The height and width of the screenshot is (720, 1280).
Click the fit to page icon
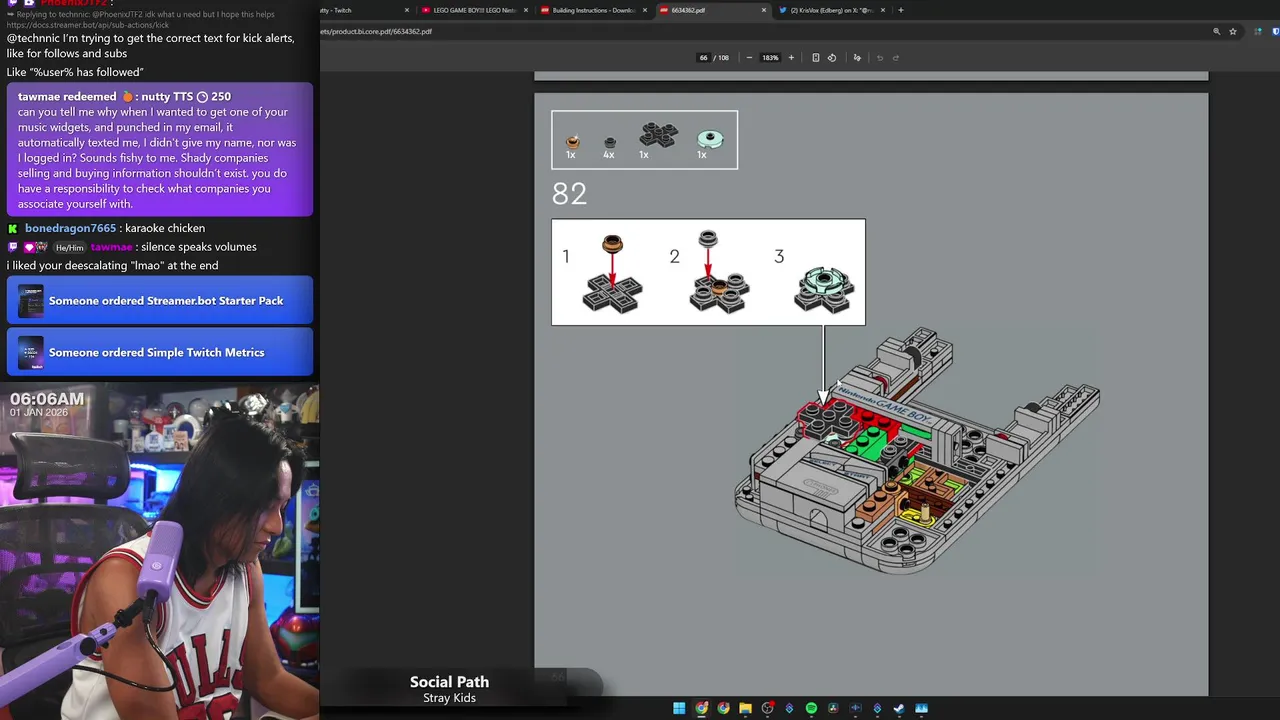click(x=815, y=58)
